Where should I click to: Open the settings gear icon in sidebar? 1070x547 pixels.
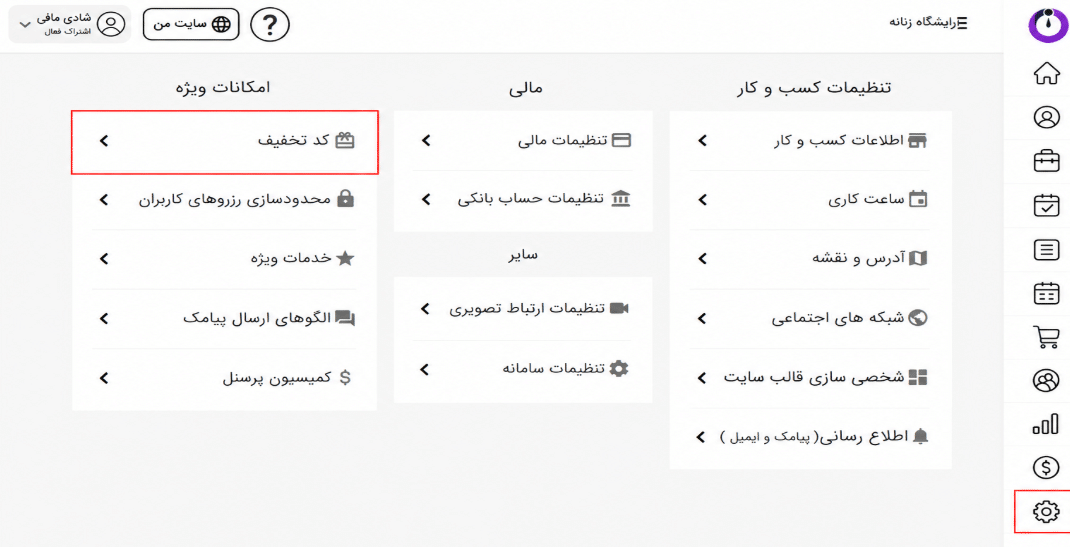pyautogui.click(x=1046, y=512)
